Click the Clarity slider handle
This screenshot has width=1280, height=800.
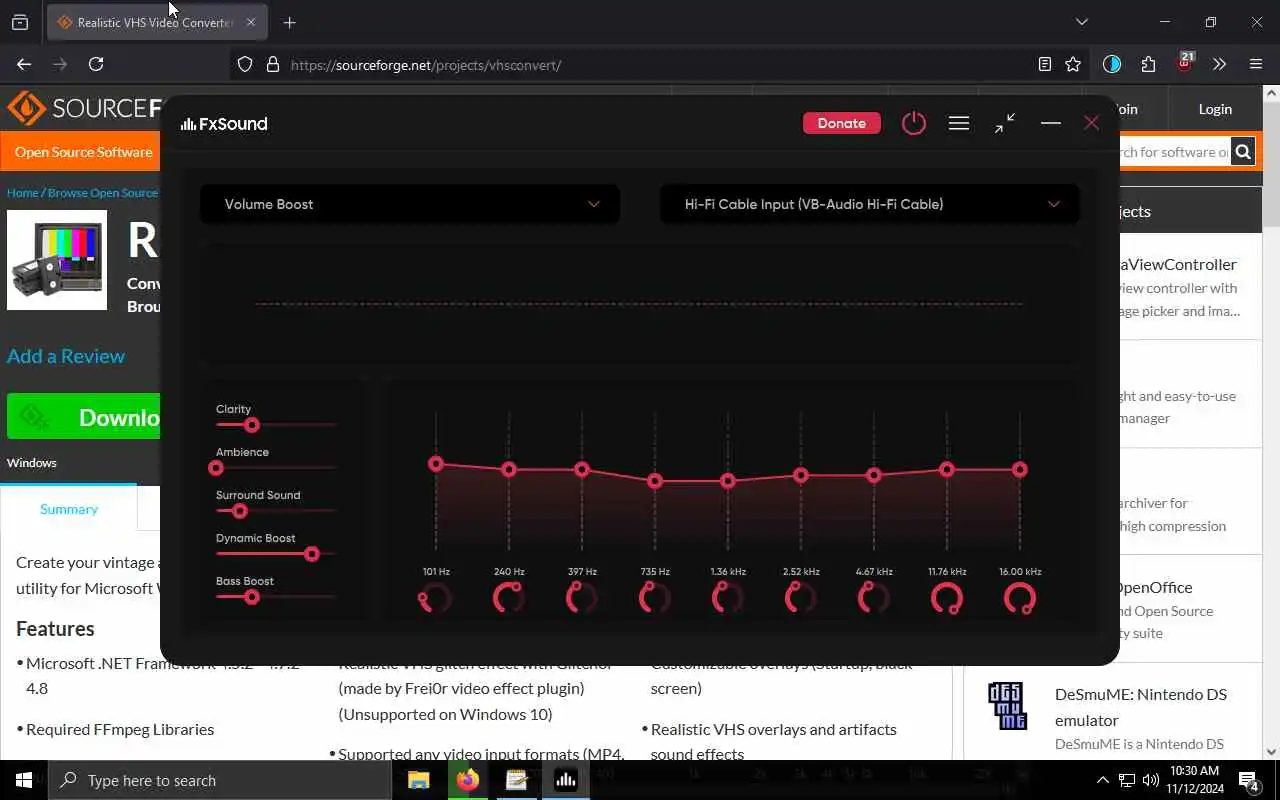click(x=252, y=425)
